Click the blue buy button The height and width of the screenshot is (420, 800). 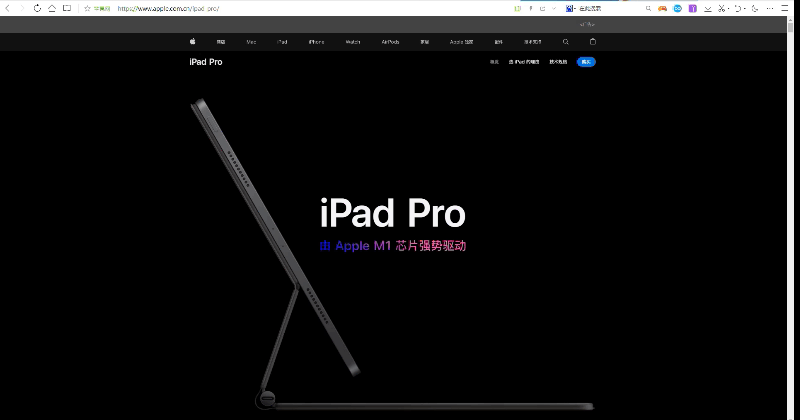(x=586, y=62)
